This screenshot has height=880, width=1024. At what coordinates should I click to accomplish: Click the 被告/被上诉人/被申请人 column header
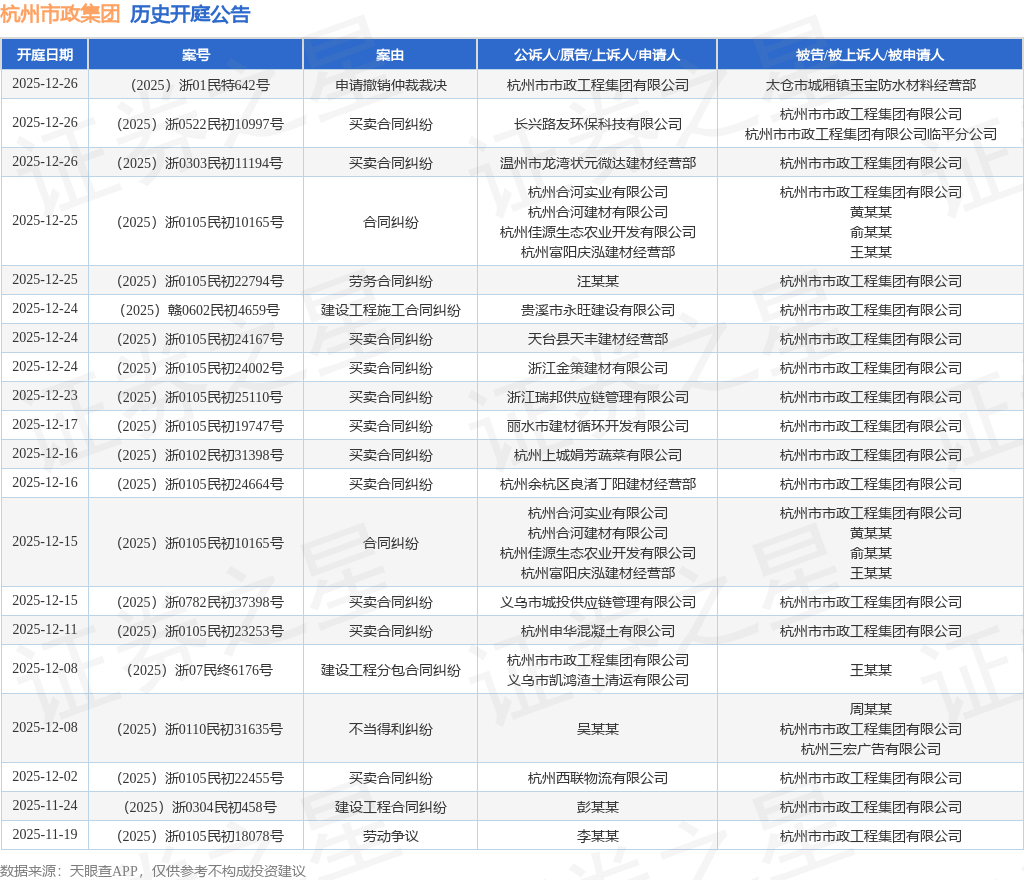[870, 55]
